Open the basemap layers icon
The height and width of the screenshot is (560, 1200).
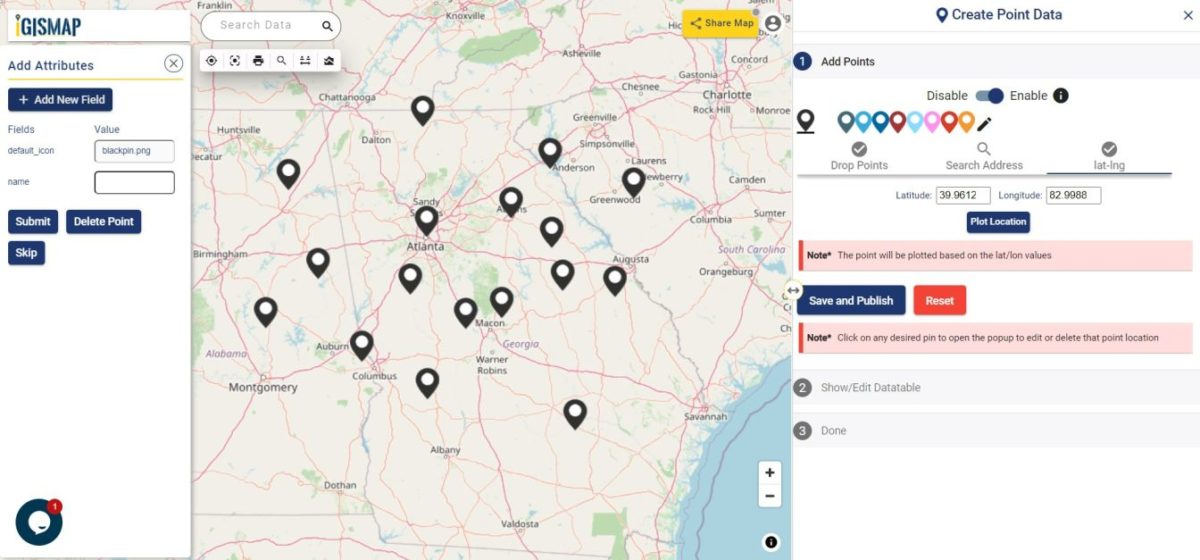[x=328, y=61]
